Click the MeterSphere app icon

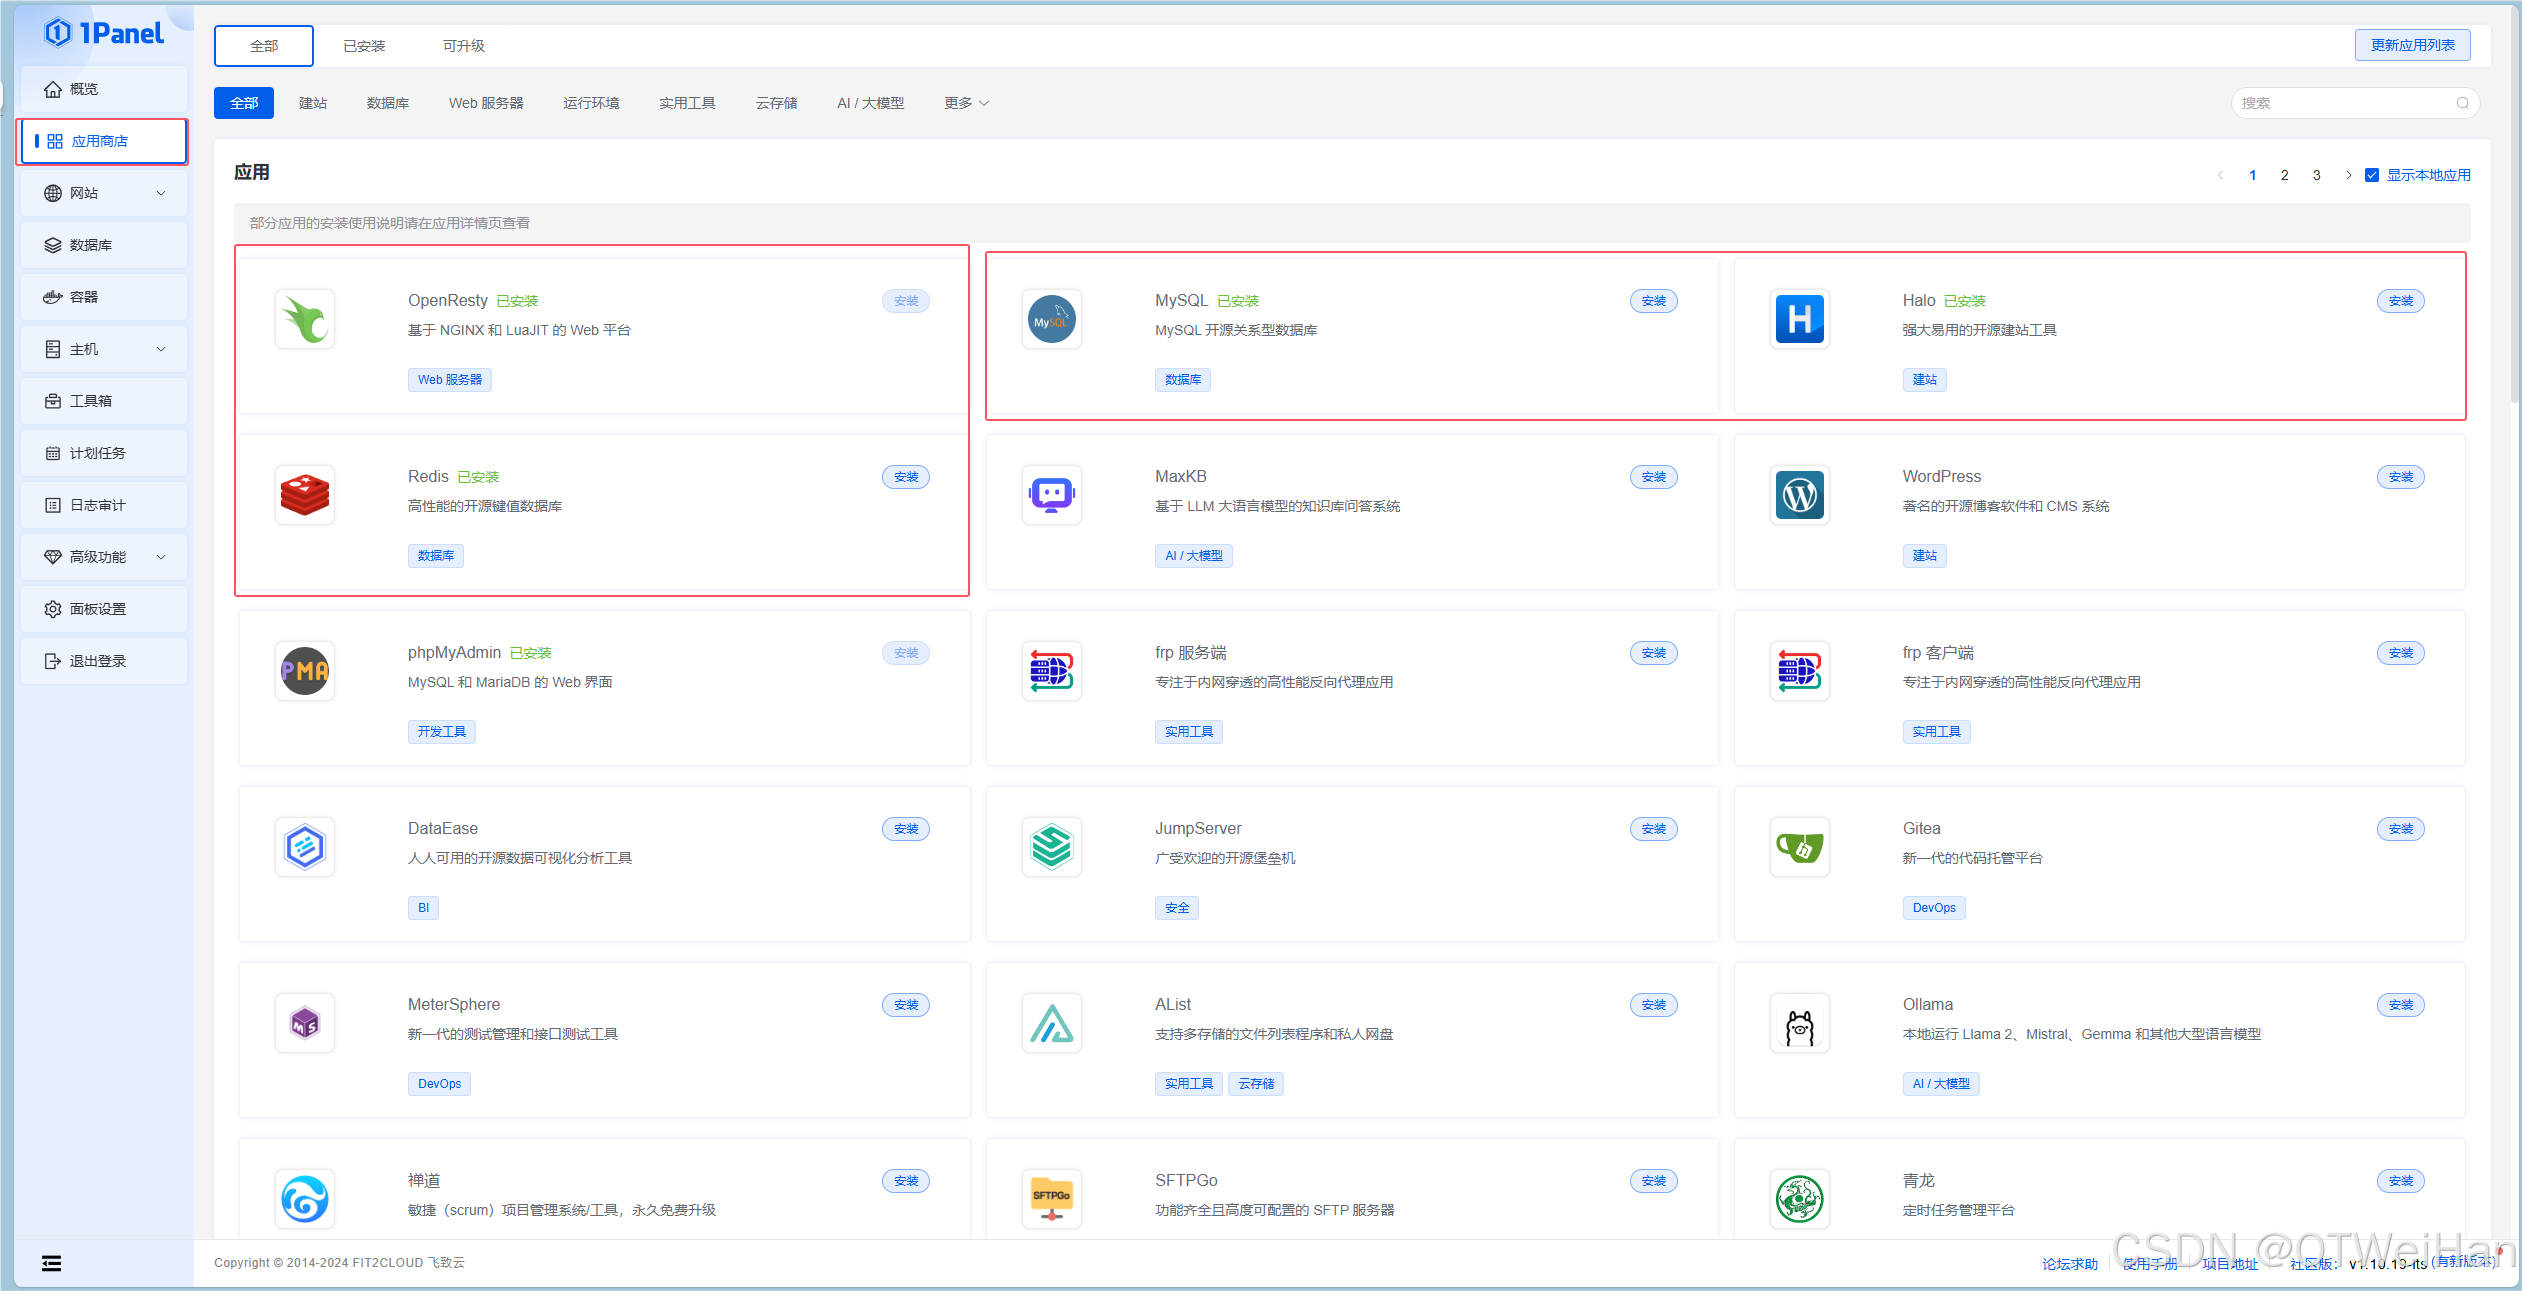[x=305, y=1024]
